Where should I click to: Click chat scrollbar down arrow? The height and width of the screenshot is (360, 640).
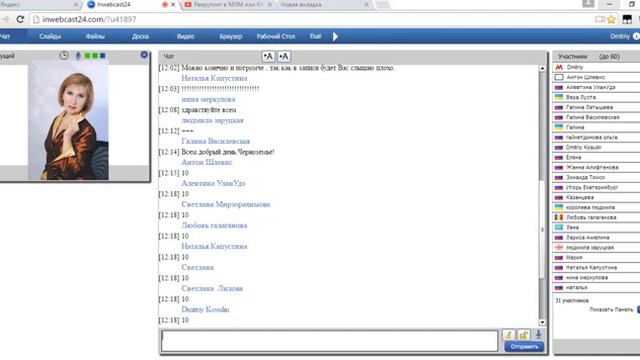[542, 322]
